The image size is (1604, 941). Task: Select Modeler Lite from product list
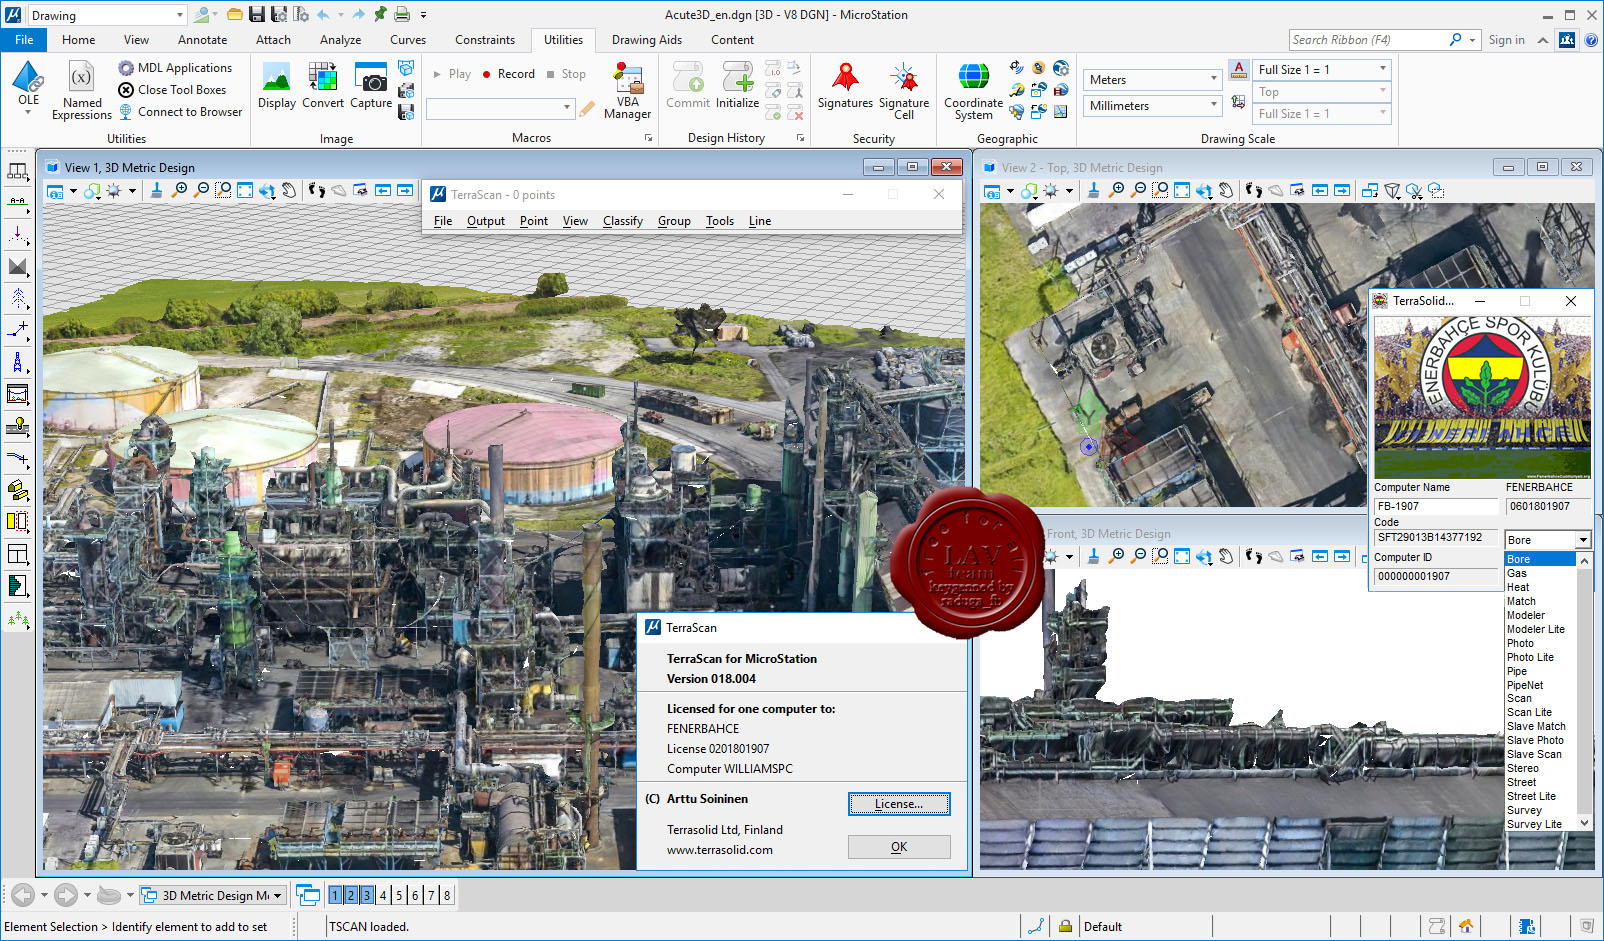click(1536, 629)
